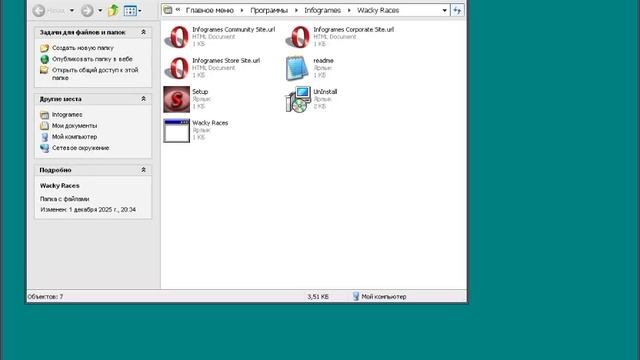
Task: Click Wacky Races title in Подробно panel
Action: click(60, 185)
